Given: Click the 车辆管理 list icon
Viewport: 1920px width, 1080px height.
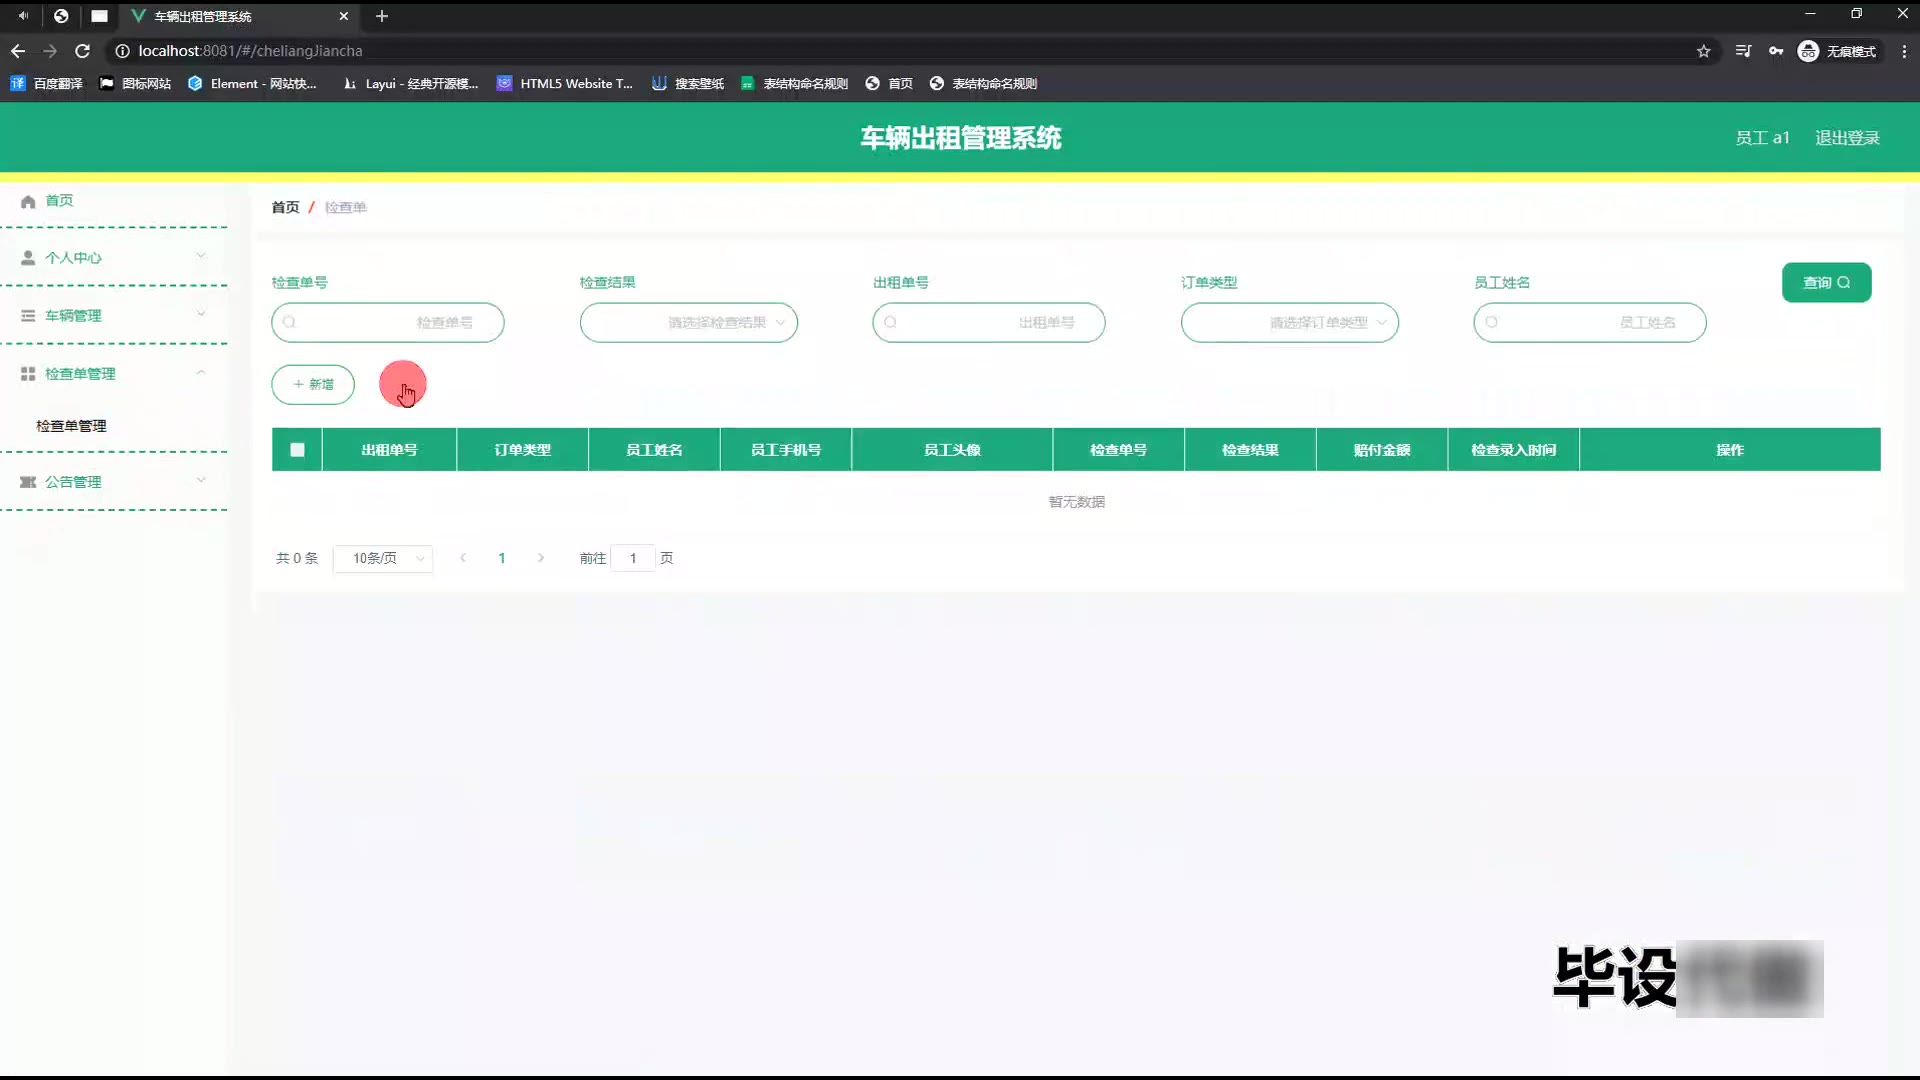Looking at the screenshot, I should (28, 316).
